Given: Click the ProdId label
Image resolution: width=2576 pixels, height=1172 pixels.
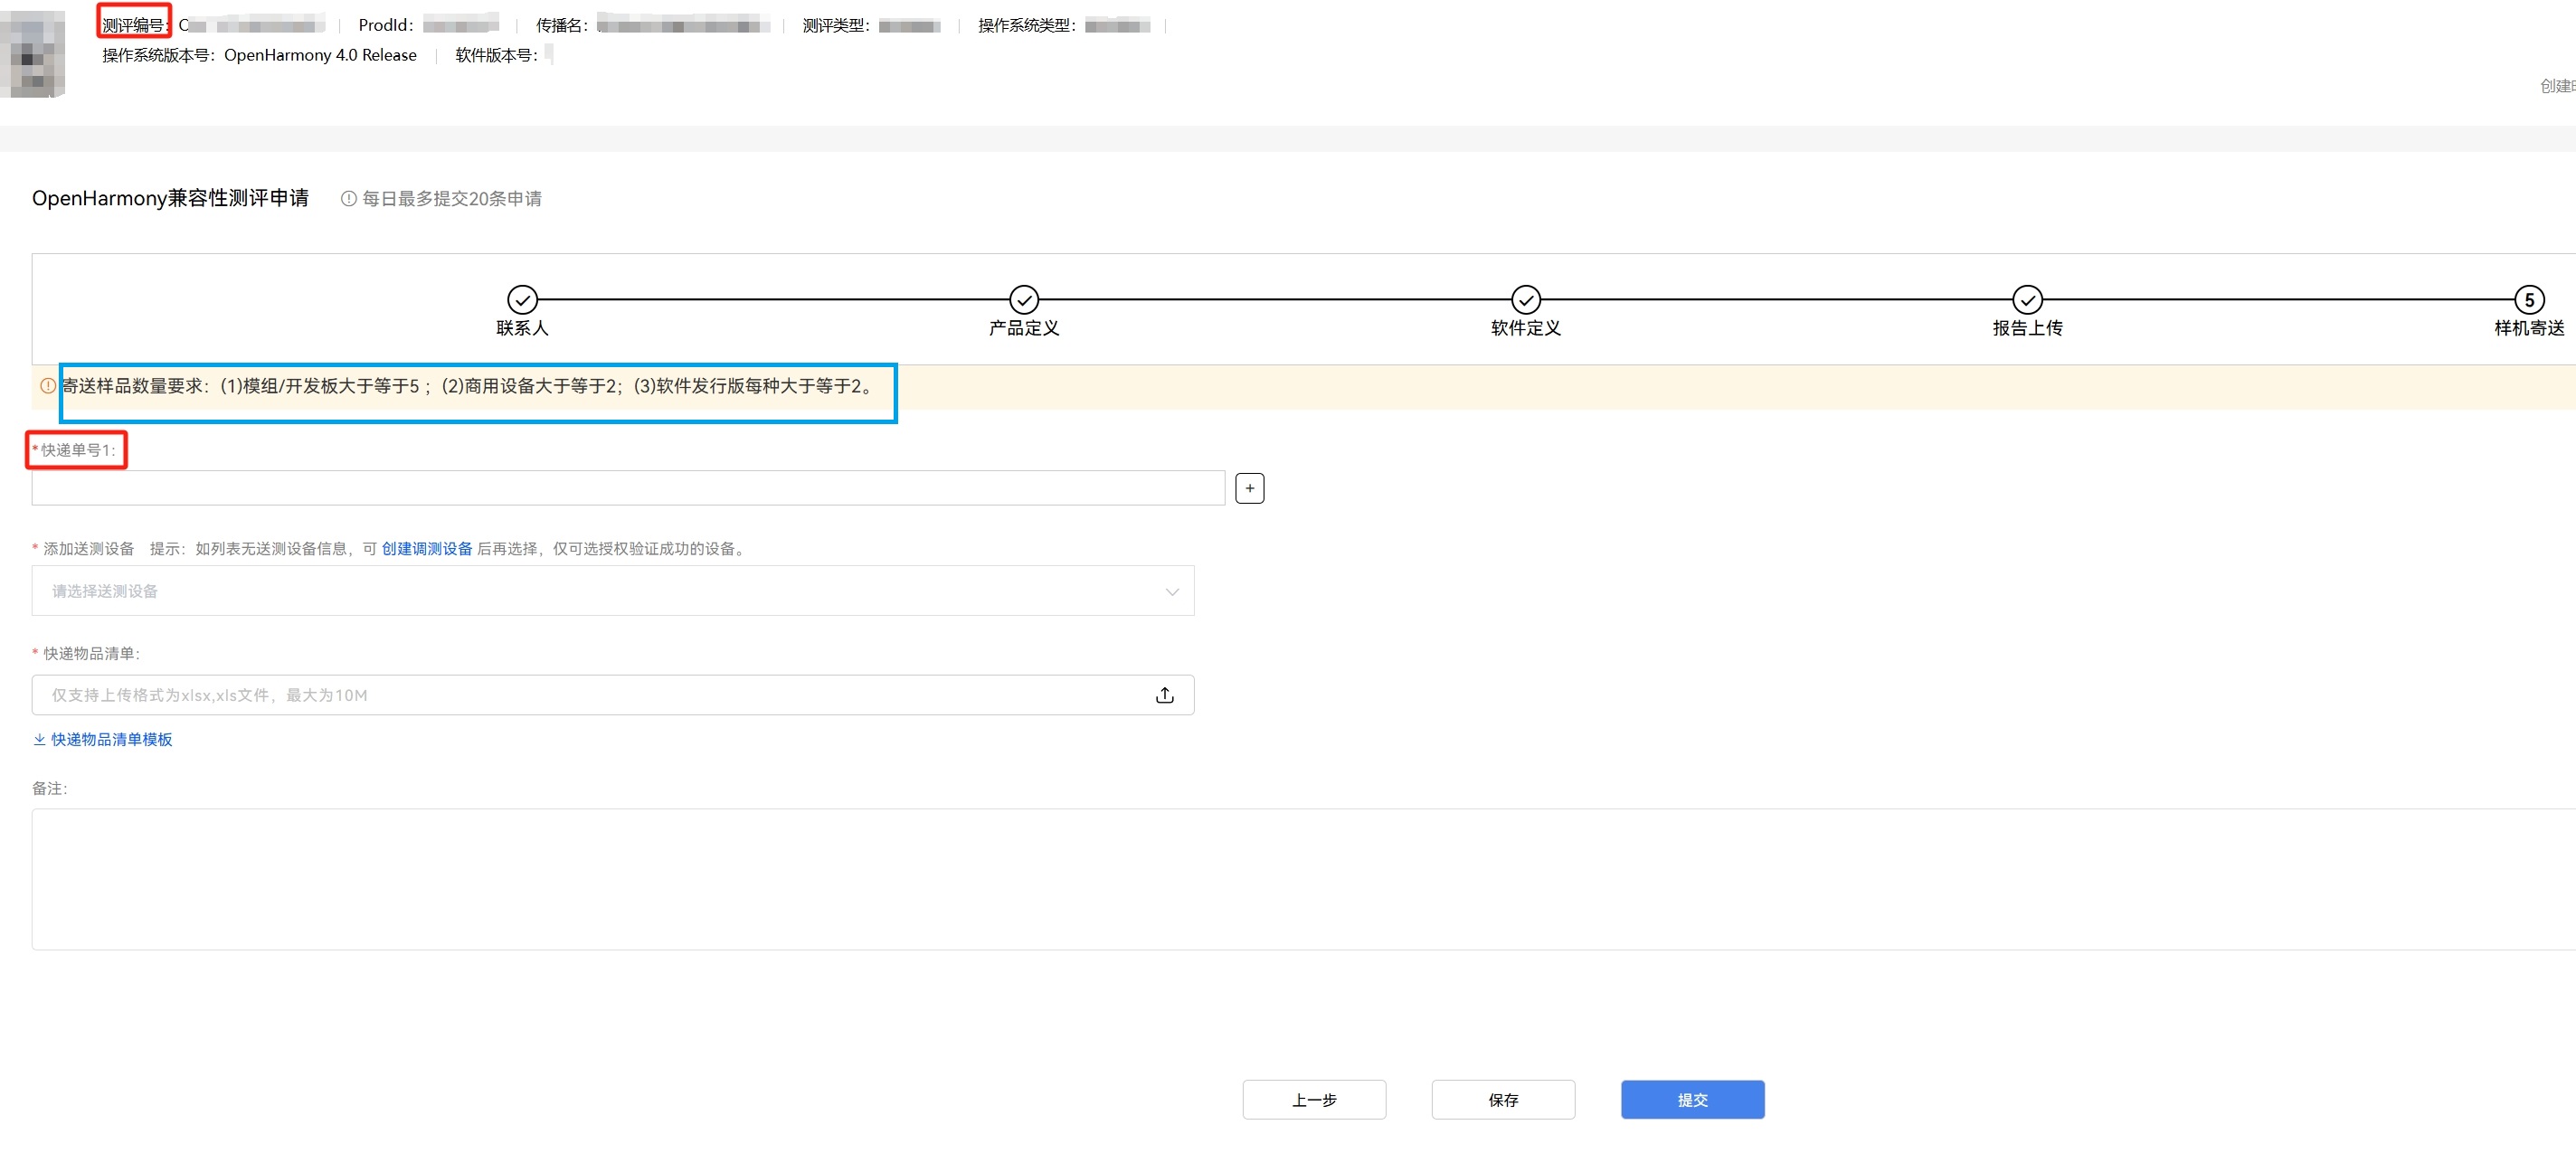Looking at the screenshot, I should pos(385,25).
